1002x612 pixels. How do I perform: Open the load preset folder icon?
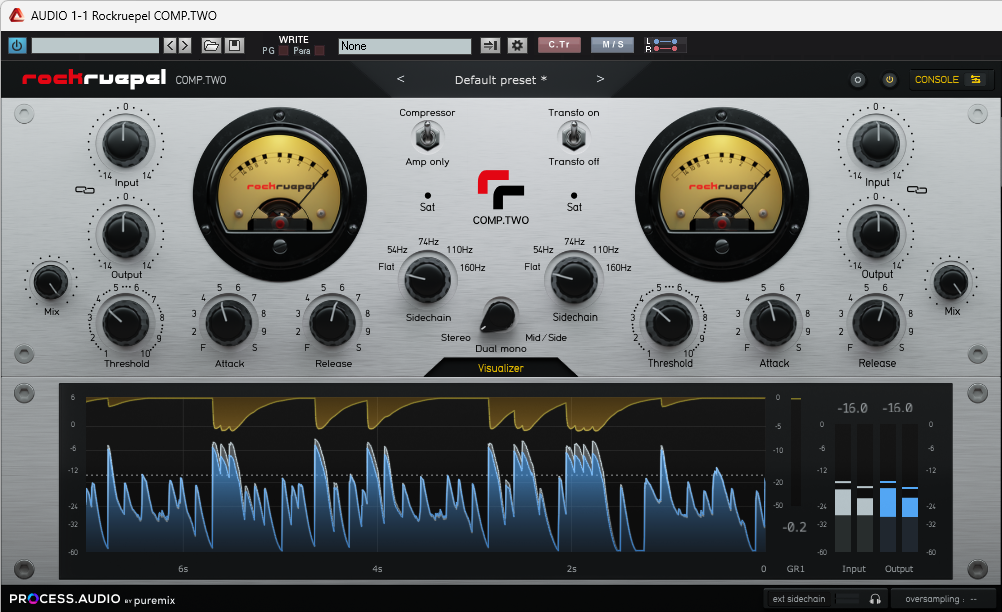211,45
